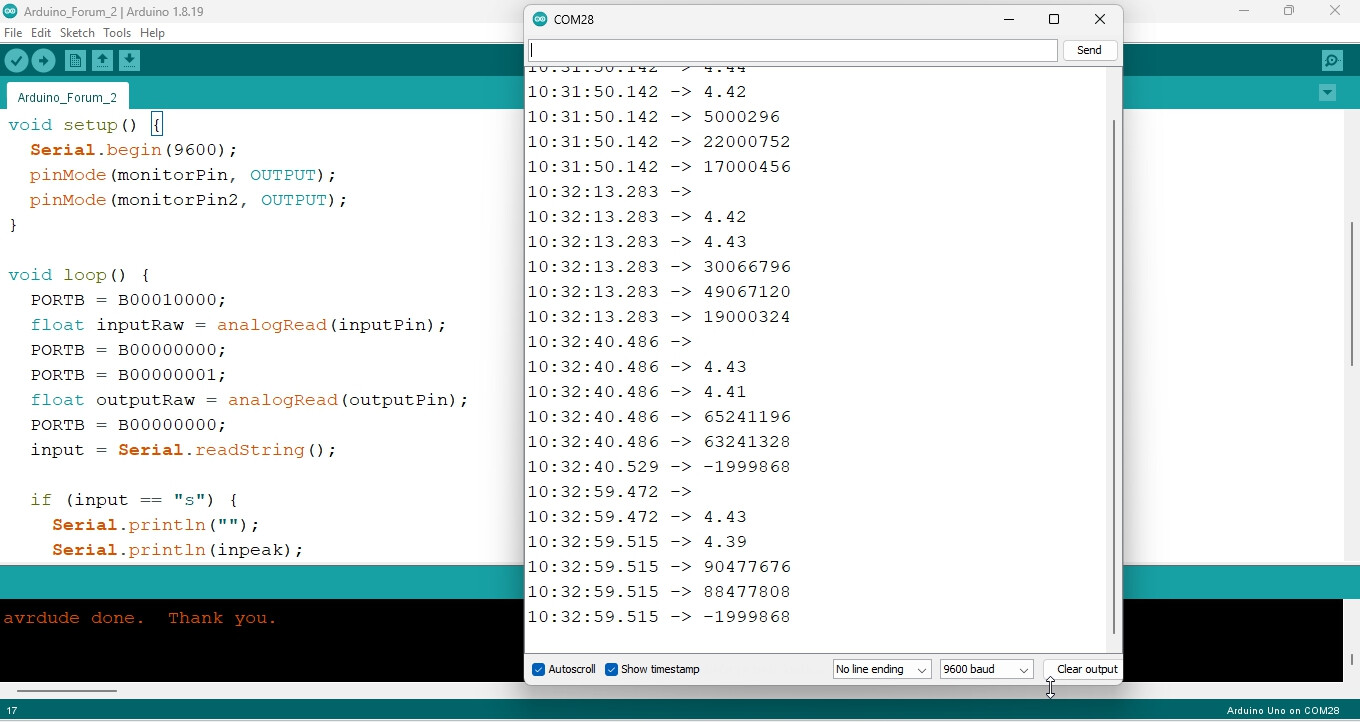Uncheck the Show timestamp option
This screenshot has width=1360, height=722.
[x=613, y=669]
